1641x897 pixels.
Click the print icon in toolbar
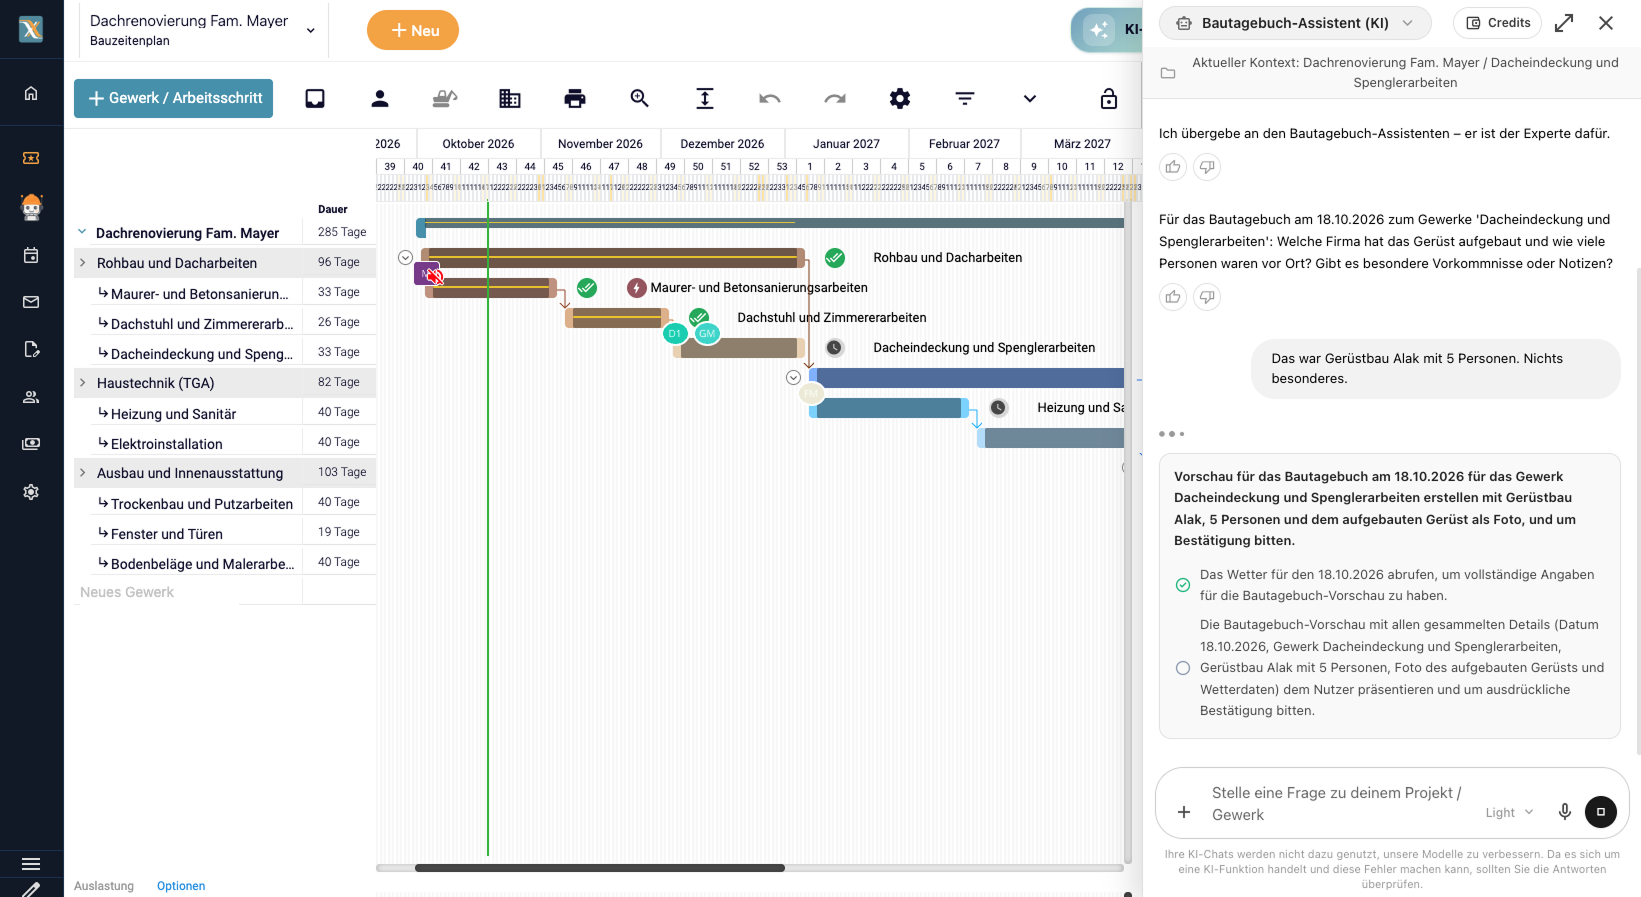point(575,98)
